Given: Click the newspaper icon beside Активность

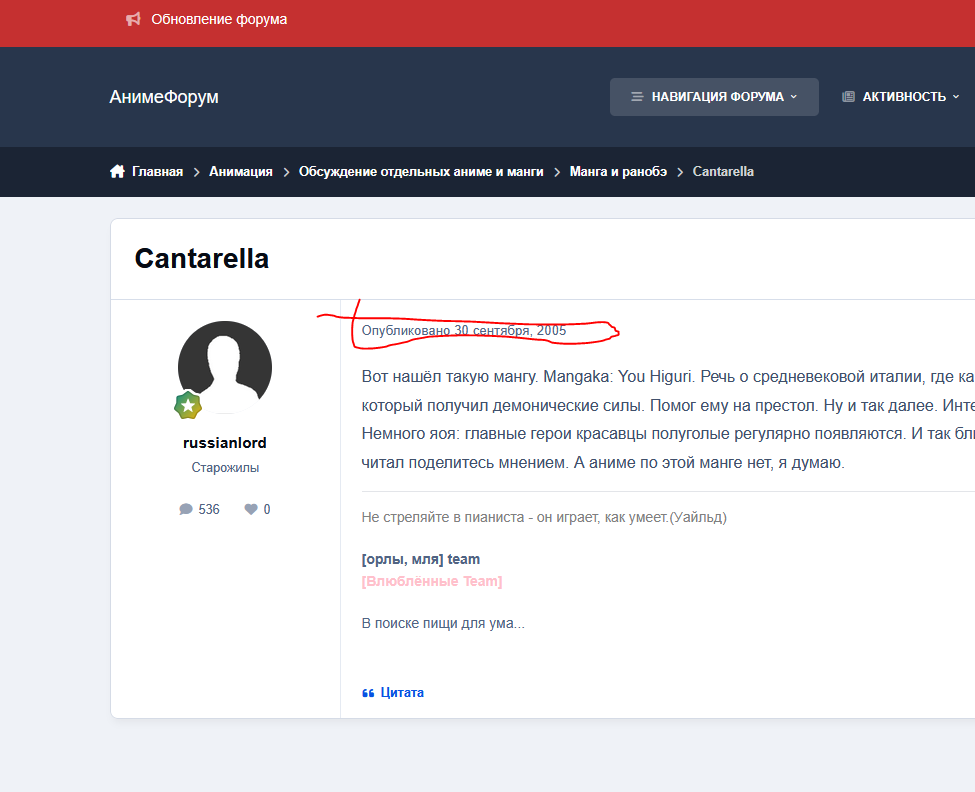Looking at the screenshot, I should [849, 97].
